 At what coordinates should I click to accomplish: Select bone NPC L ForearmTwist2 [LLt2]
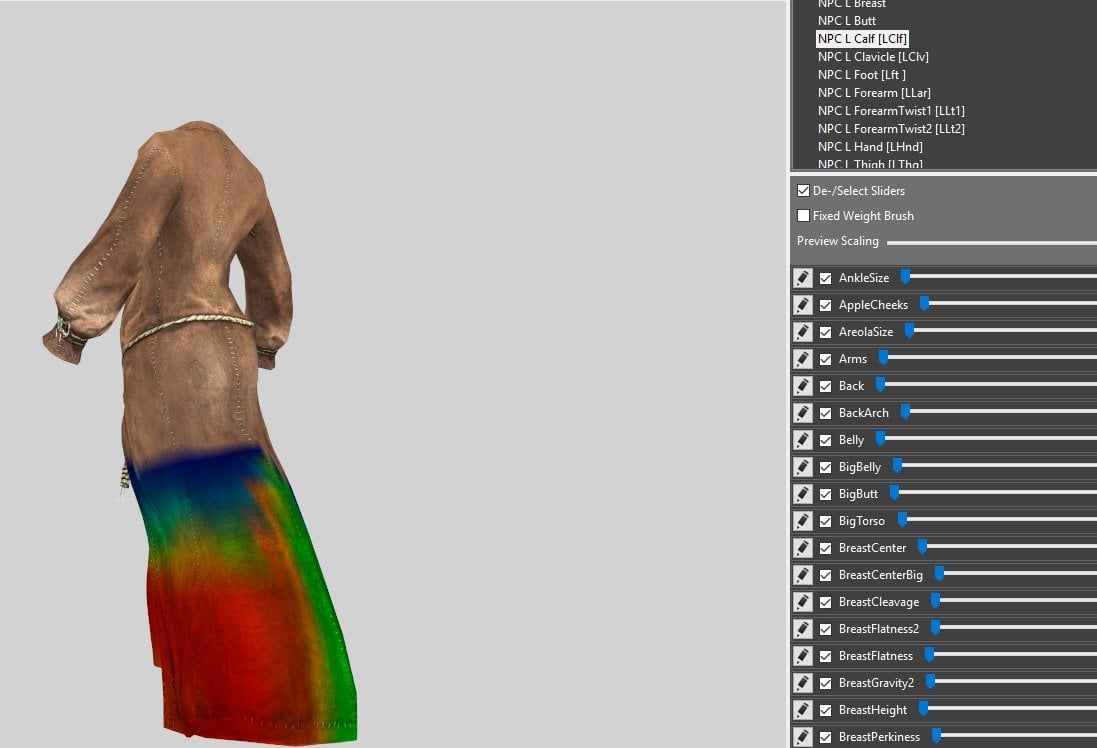point(891,129)
